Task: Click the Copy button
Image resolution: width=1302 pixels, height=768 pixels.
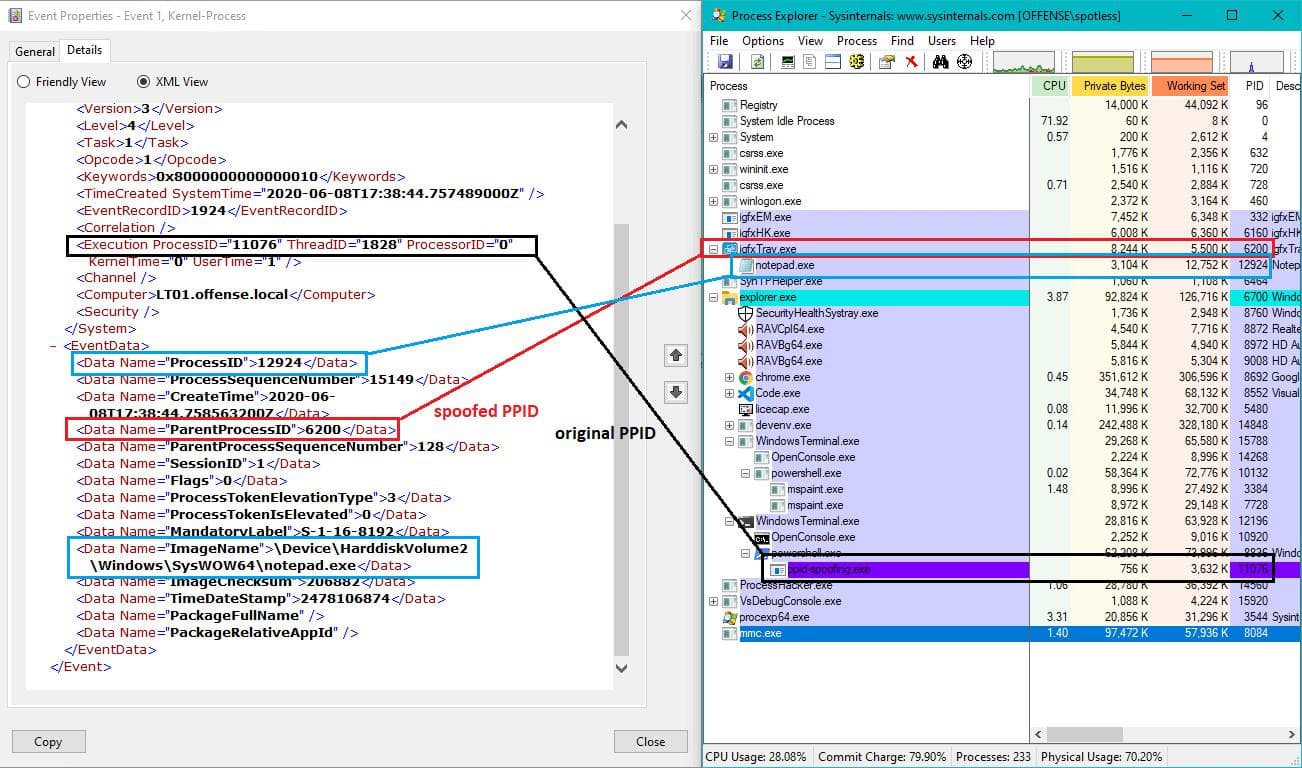Action: [48, 741]
